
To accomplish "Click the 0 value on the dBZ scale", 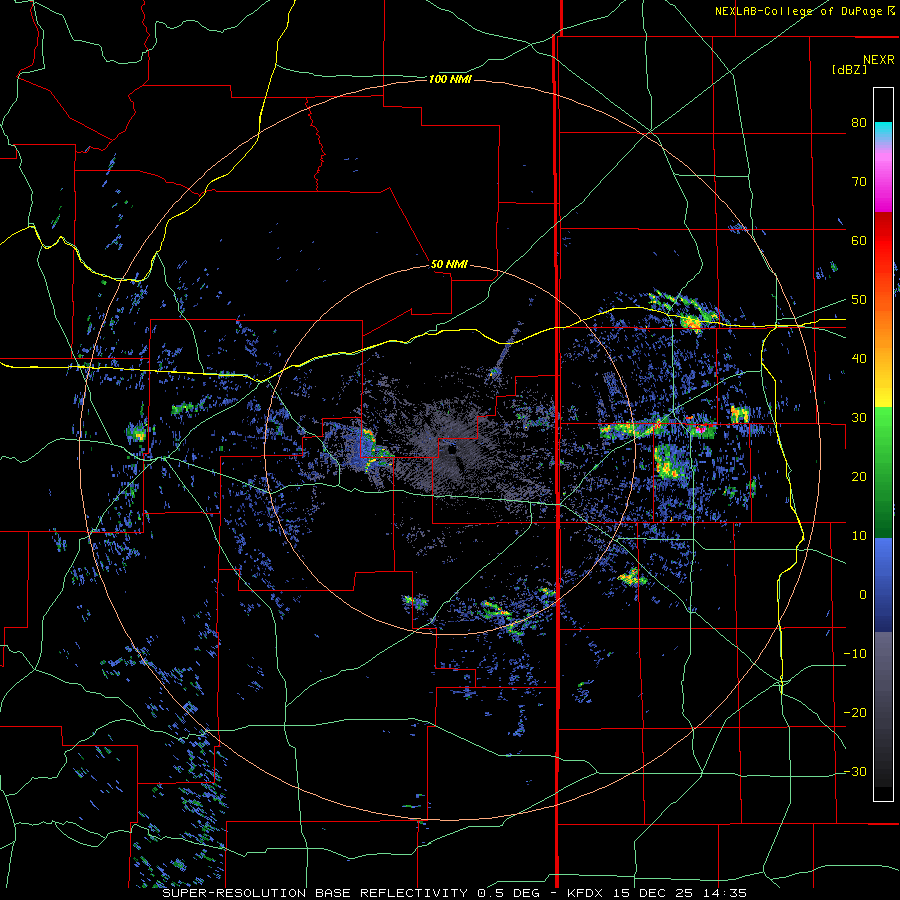I will click(863, 595).
